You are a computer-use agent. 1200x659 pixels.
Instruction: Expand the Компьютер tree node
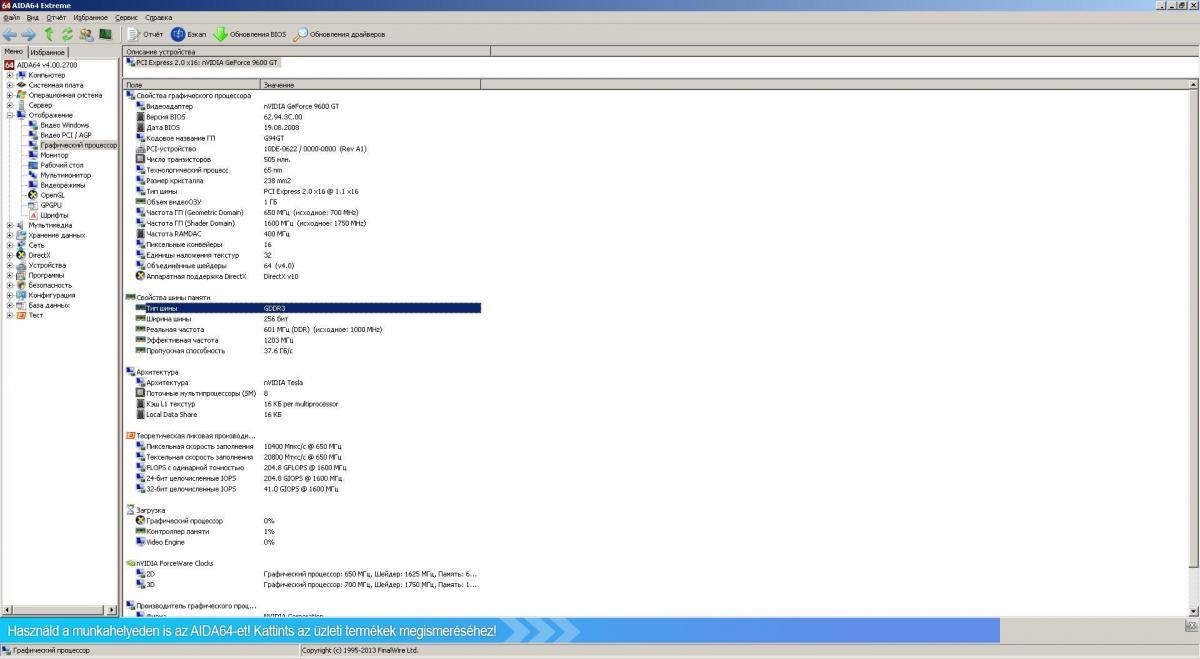coord(10,75)
